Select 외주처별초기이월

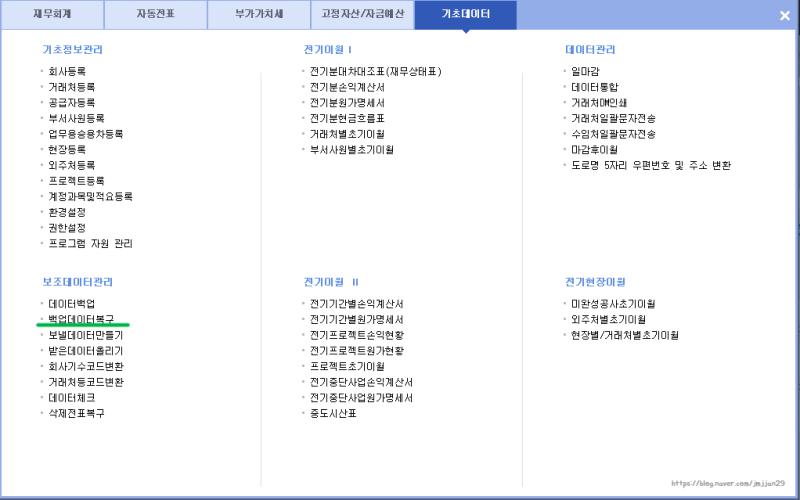[x=609, y=319]
